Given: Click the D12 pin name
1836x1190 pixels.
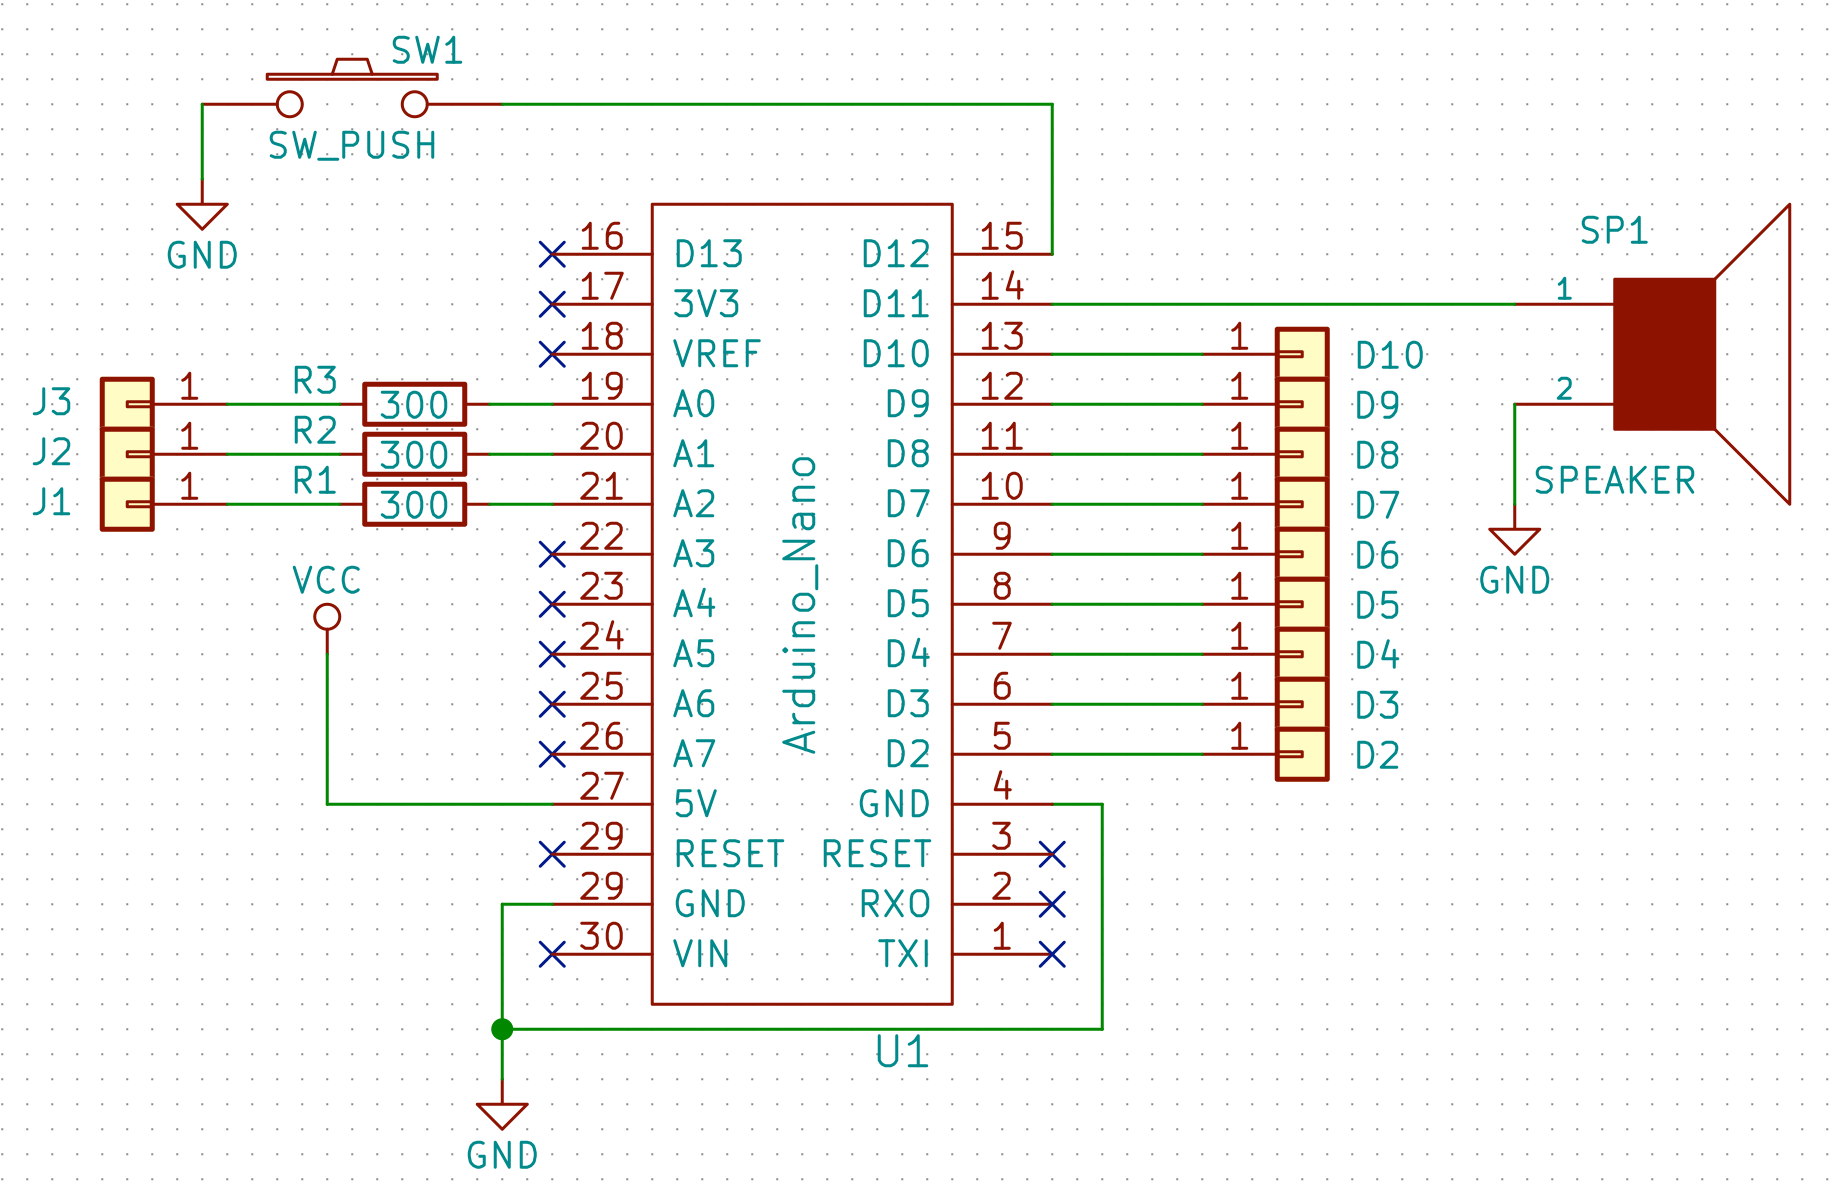Looking at the screenshot, I should pos(896,254).
